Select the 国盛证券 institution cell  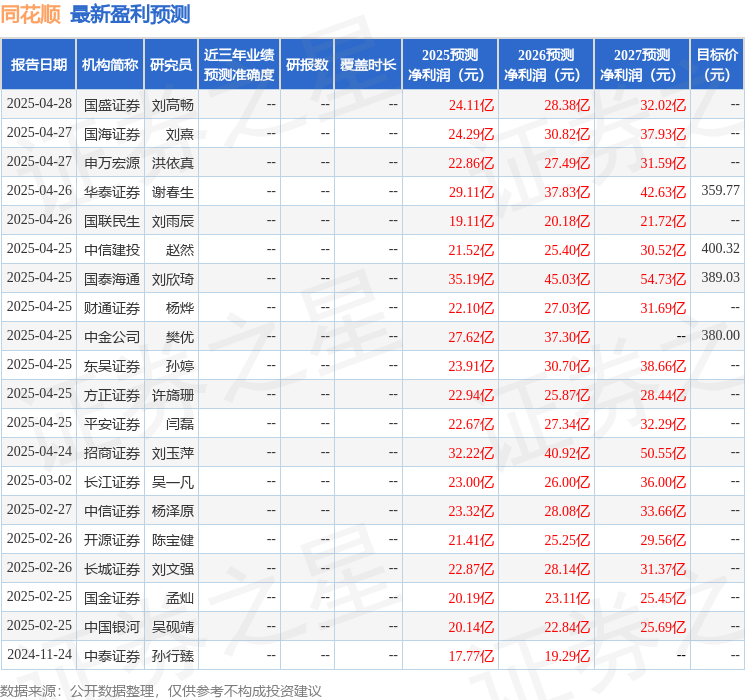pyautogui.click(x=112, y=105)
